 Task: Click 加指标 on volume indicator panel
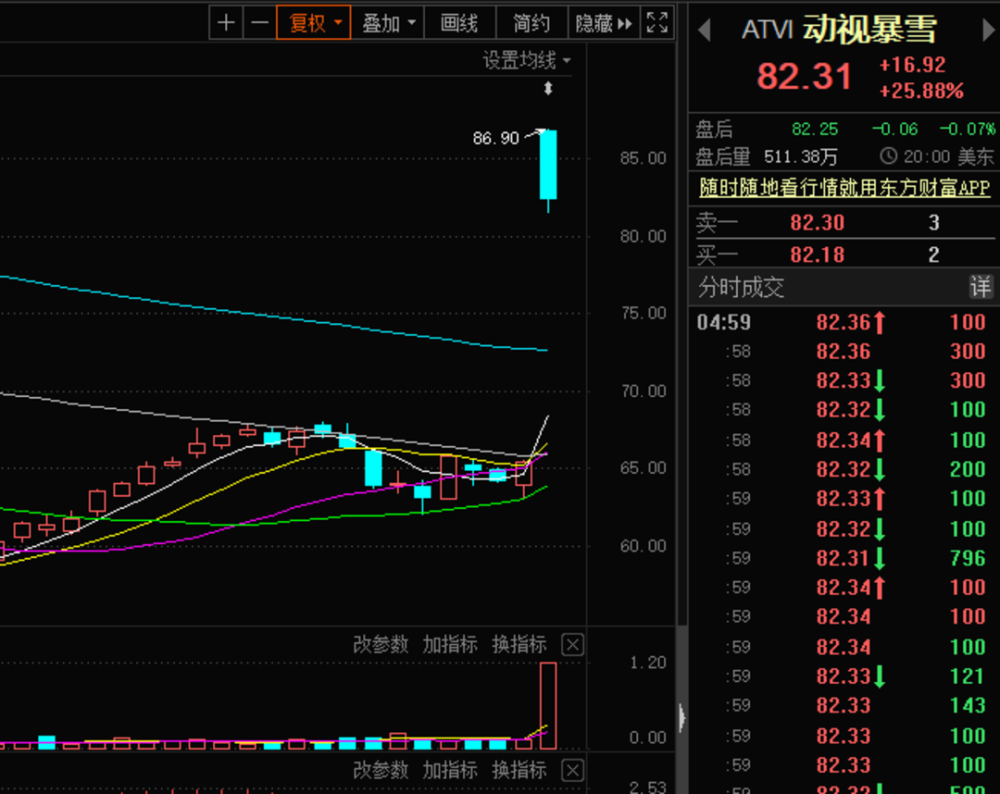coord(450,645)
